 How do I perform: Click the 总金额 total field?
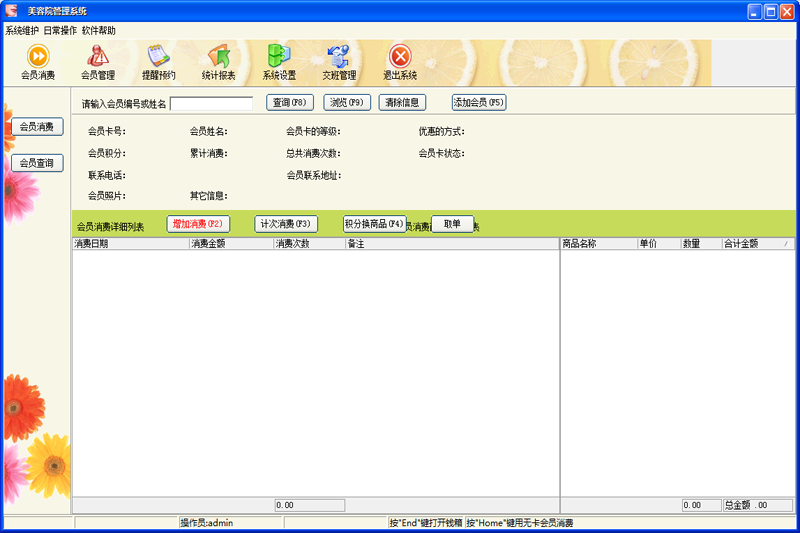click(758, 505)
